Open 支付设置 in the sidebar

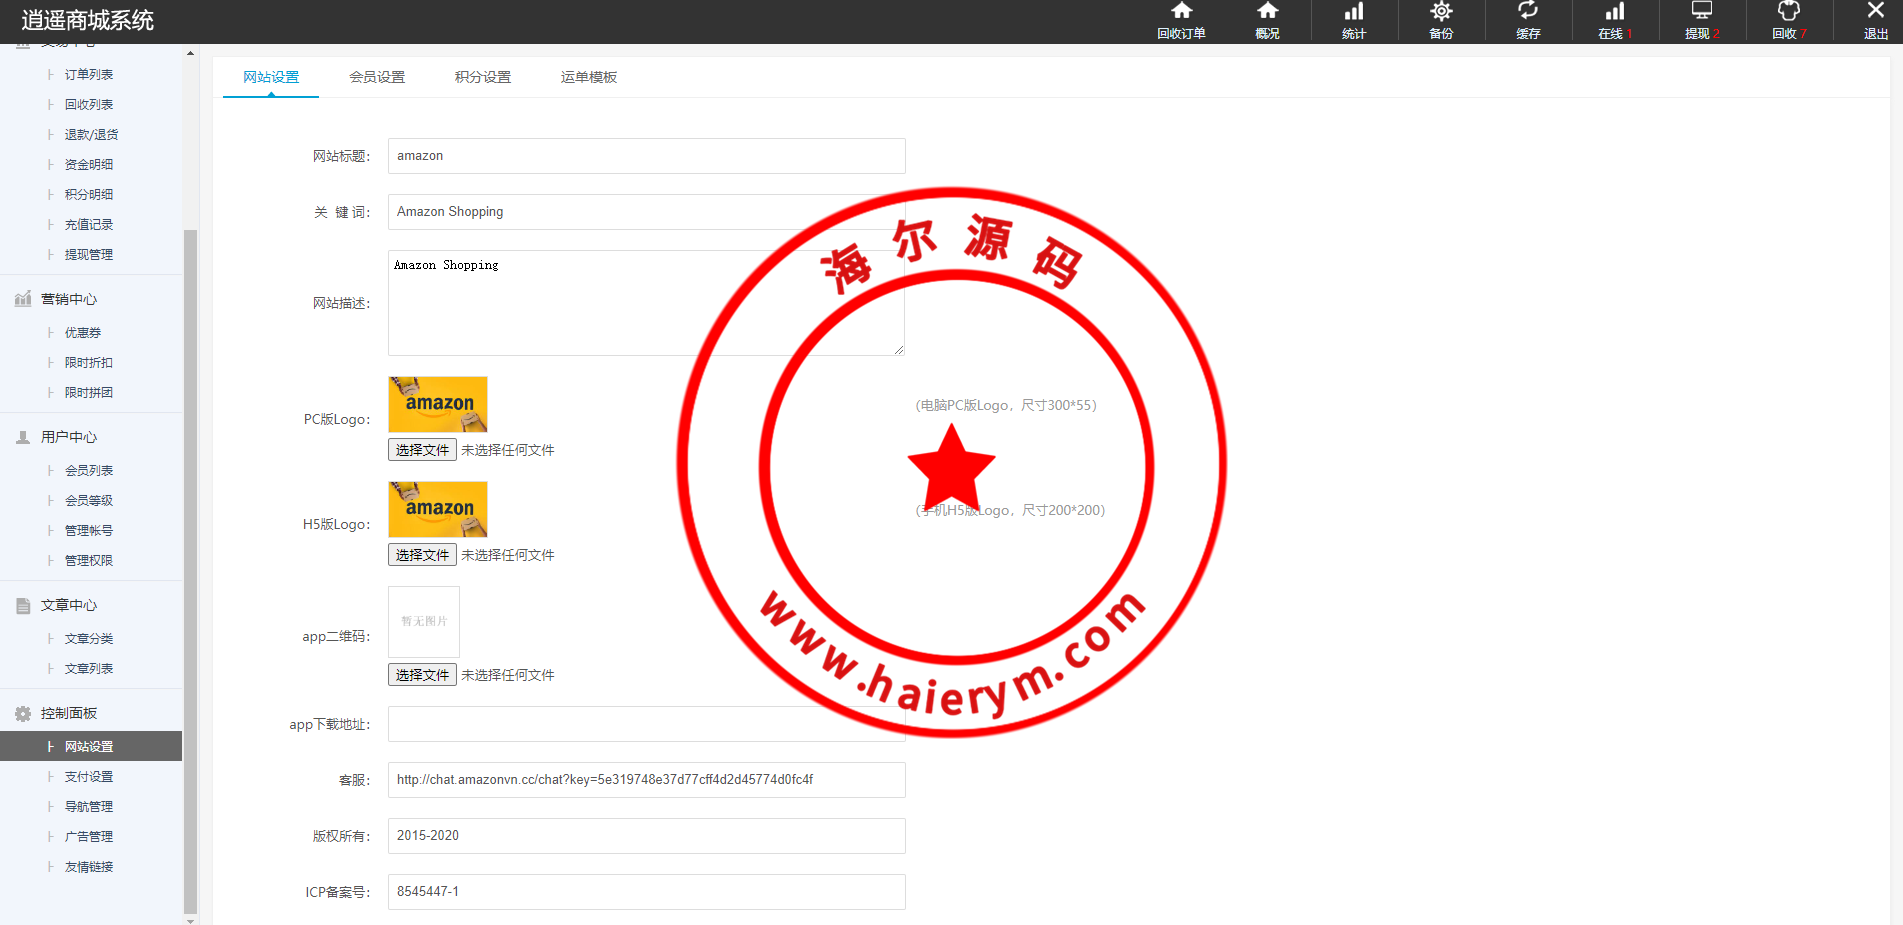tap(89, 776)
